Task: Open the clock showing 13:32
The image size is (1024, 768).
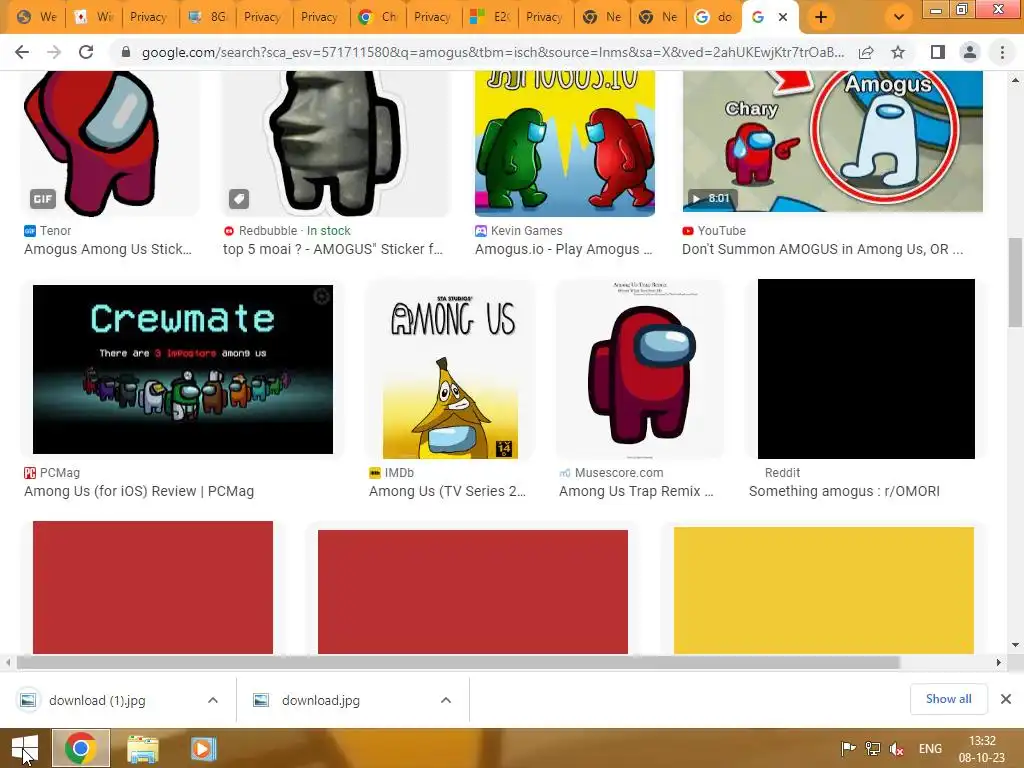Action: pyautogui.click(x=982, y=749)
